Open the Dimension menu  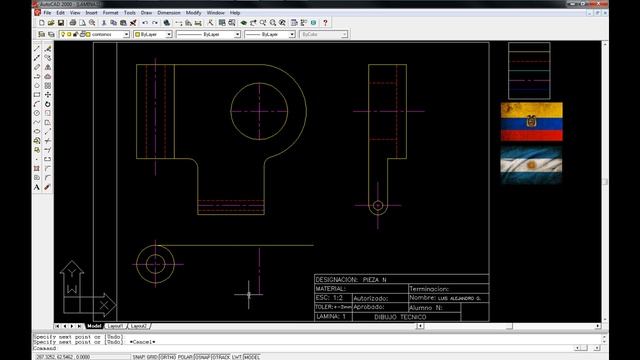[x=169, y=13]
